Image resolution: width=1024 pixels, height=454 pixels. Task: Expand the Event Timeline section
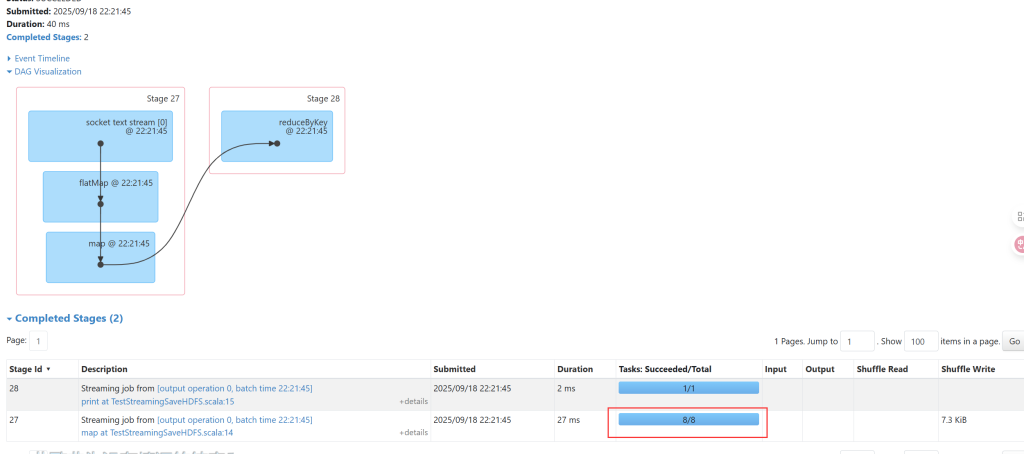[x=41, y=59]
